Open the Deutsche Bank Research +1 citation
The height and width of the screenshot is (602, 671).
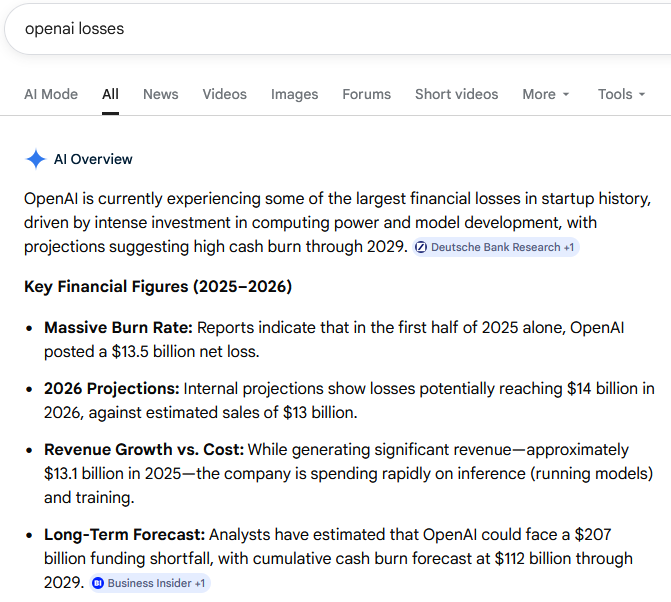pos(496,247)
